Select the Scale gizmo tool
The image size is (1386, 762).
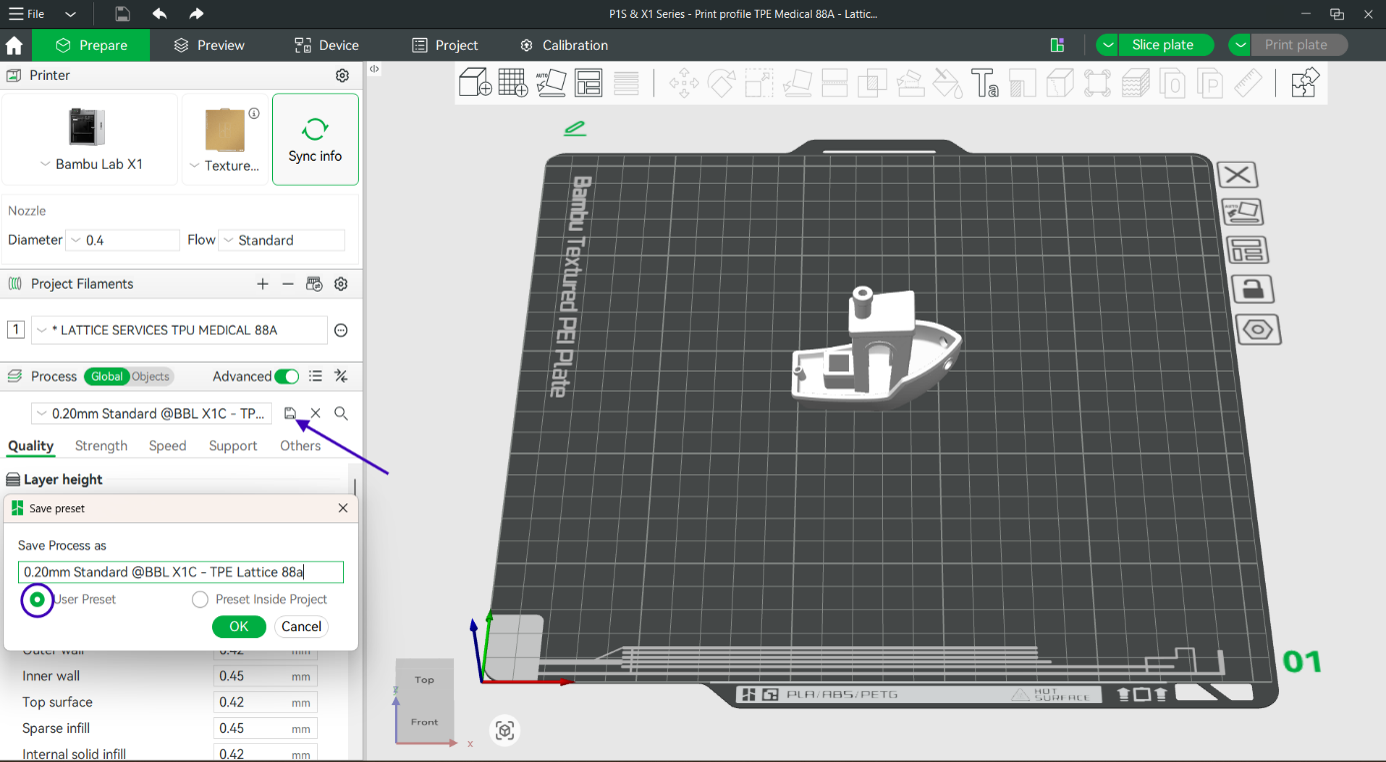pyautogui.click(x=759, y=82)
